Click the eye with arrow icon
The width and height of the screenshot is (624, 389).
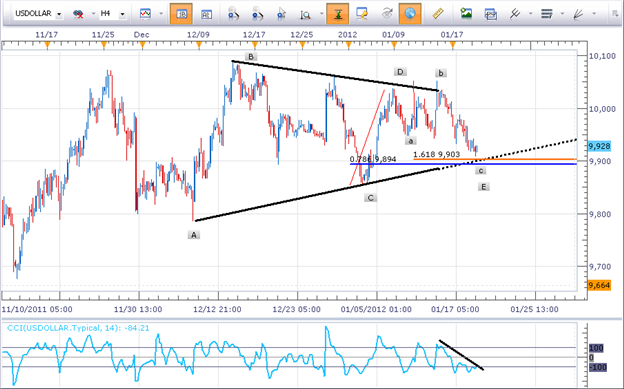[x=386, y=14]
